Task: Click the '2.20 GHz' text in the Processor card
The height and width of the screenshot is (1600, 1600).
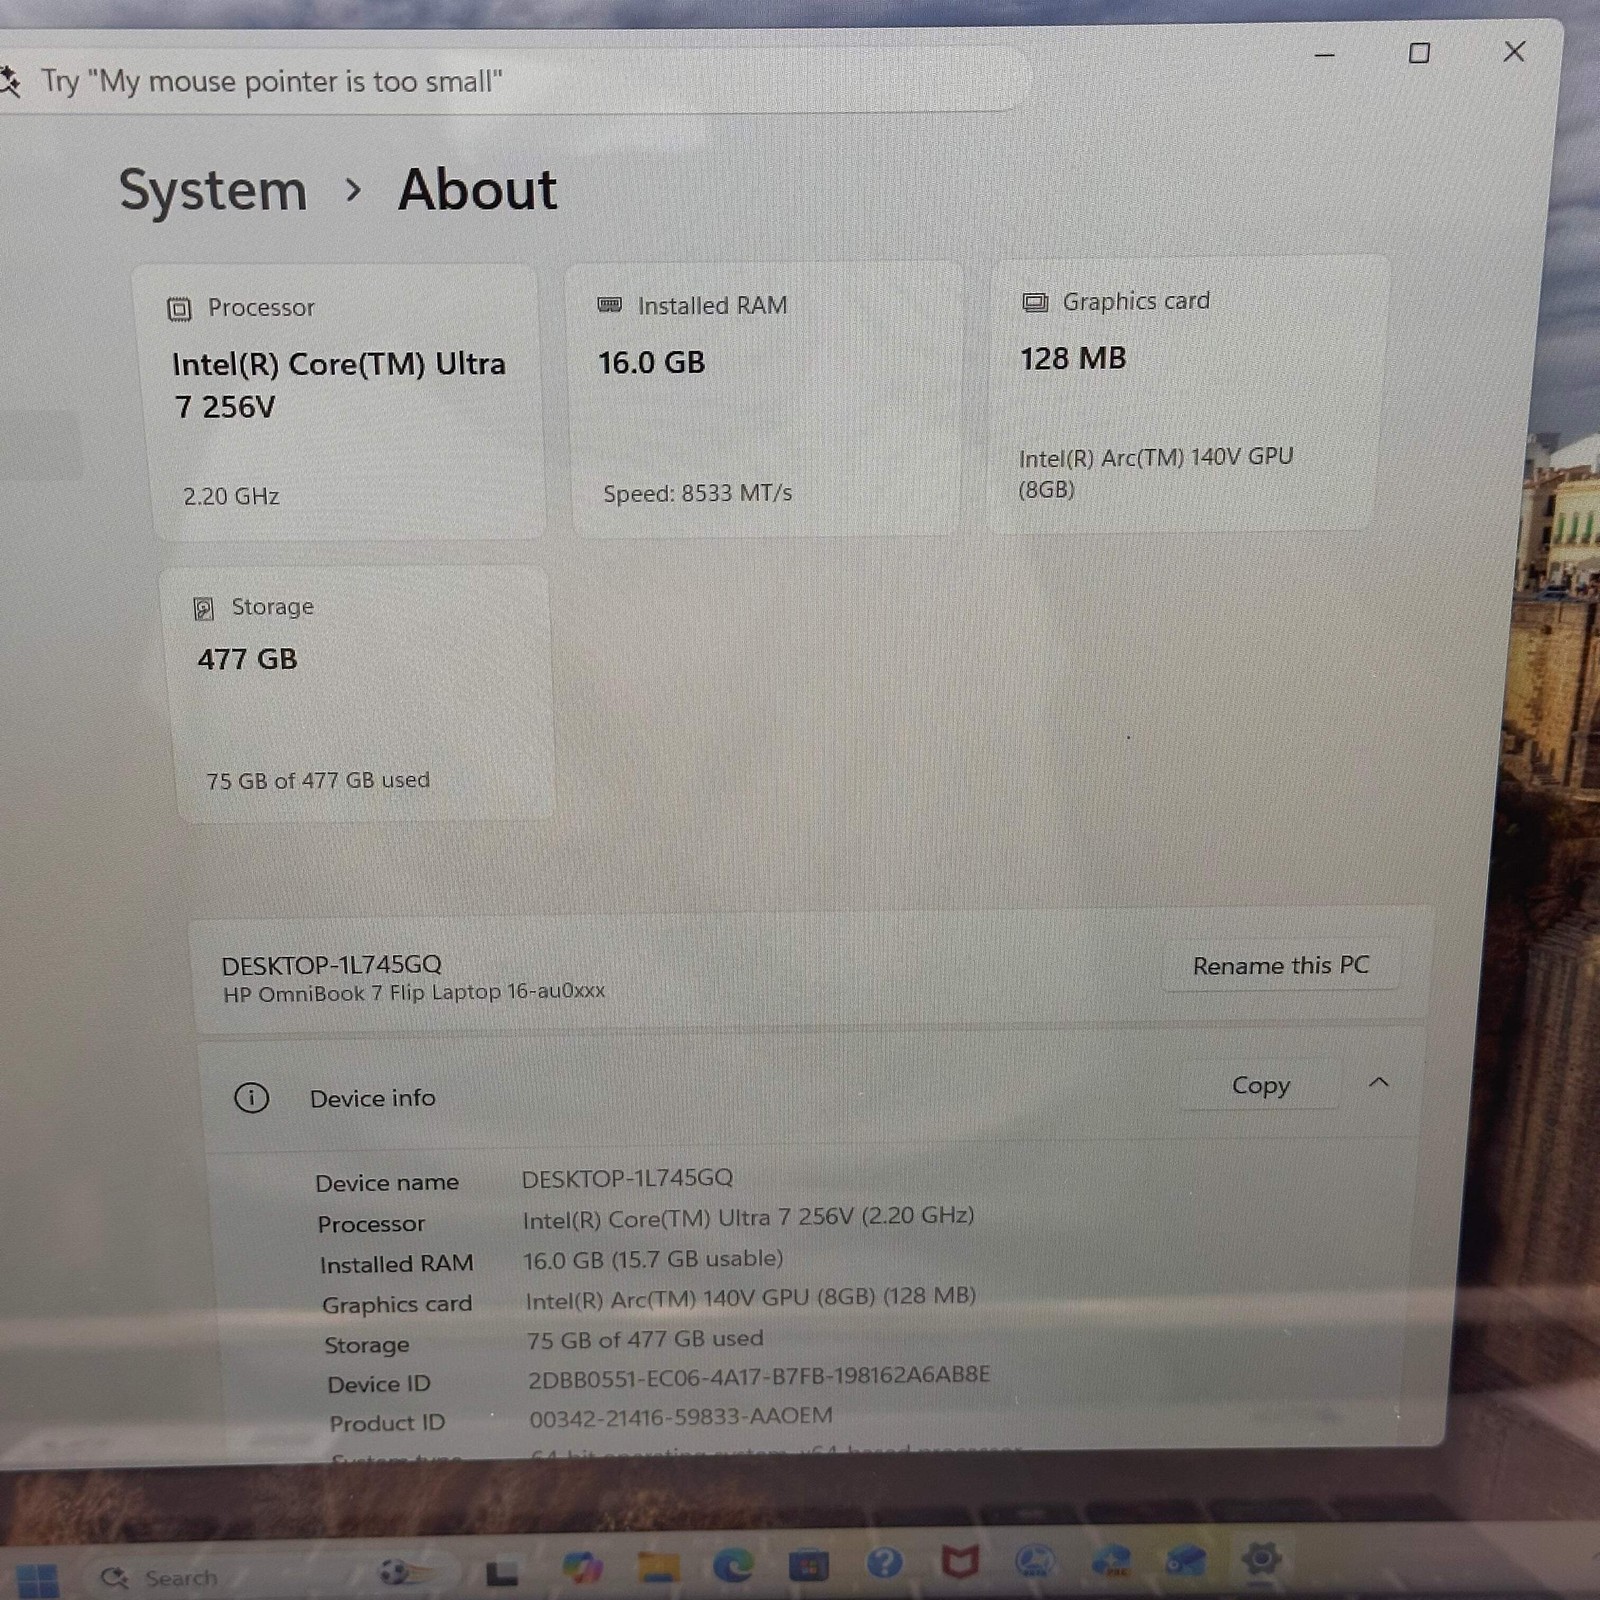Action: click(231, 496)
